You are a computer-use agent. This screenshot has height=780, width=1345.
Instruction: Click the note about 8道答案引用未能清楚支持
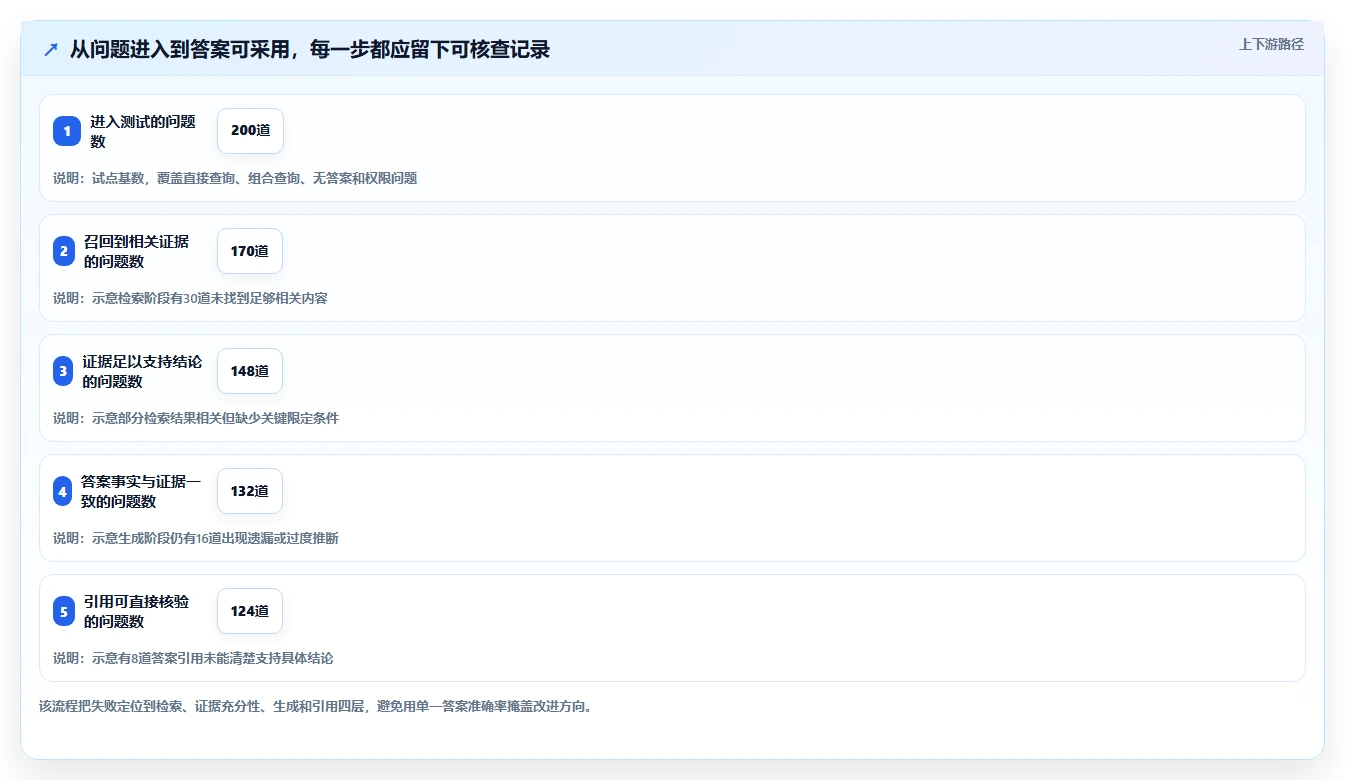tap(193, 658)
